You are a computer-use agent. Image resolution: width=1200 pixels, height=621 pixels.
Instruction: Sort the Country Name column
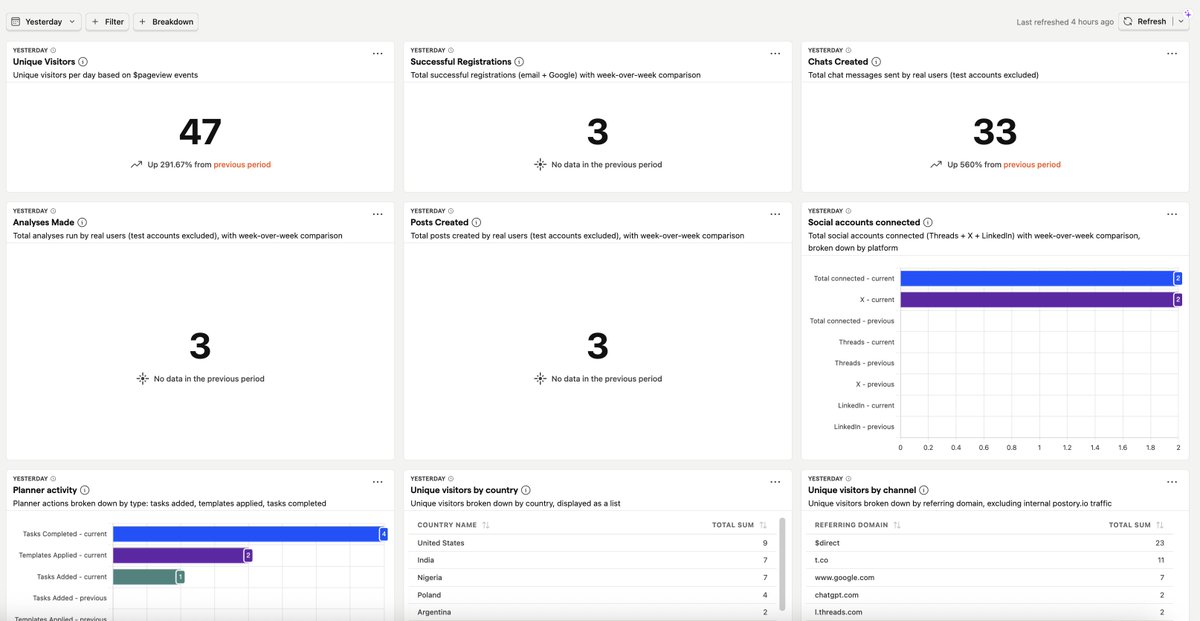point(453,525)
